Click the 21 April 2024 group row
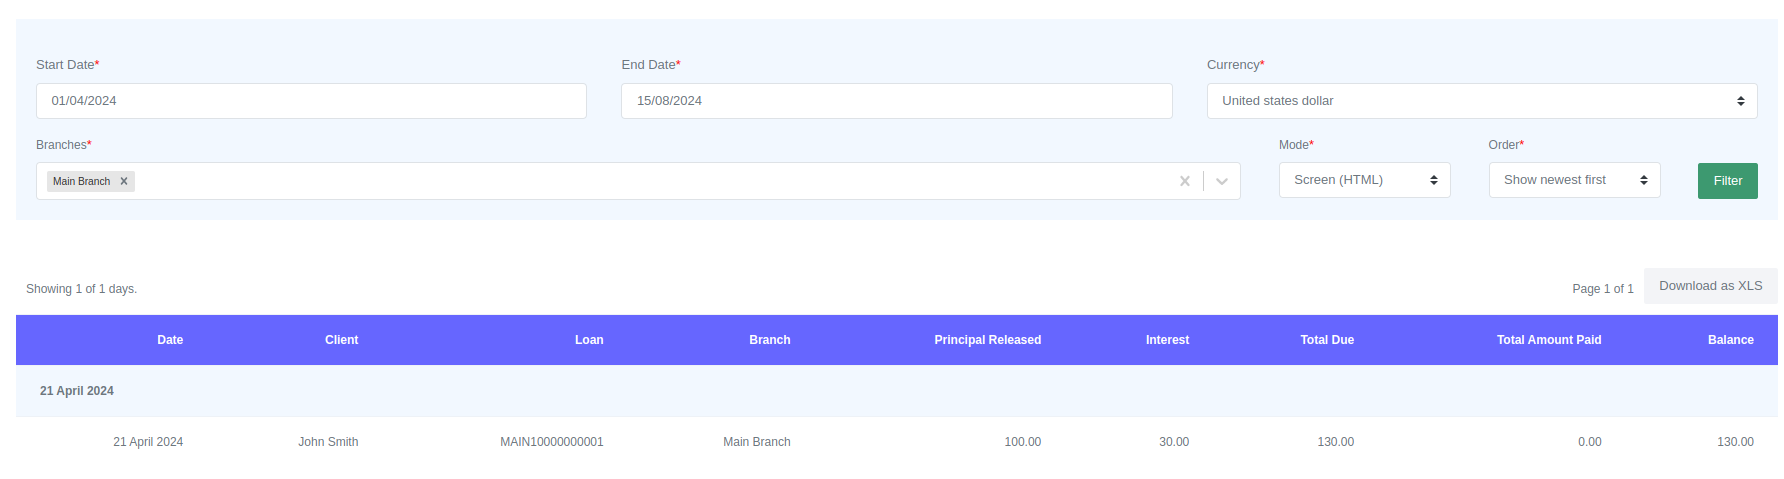 tap(77, 391)
